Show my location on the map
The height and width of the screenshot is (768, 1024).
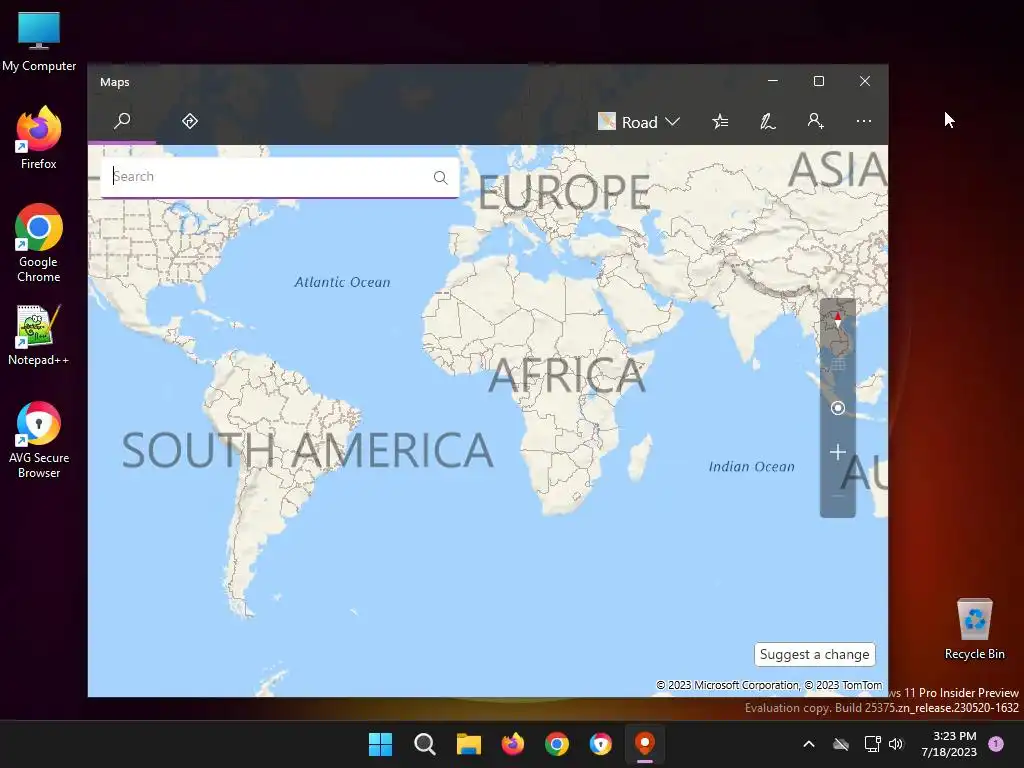tap(838, 408)
